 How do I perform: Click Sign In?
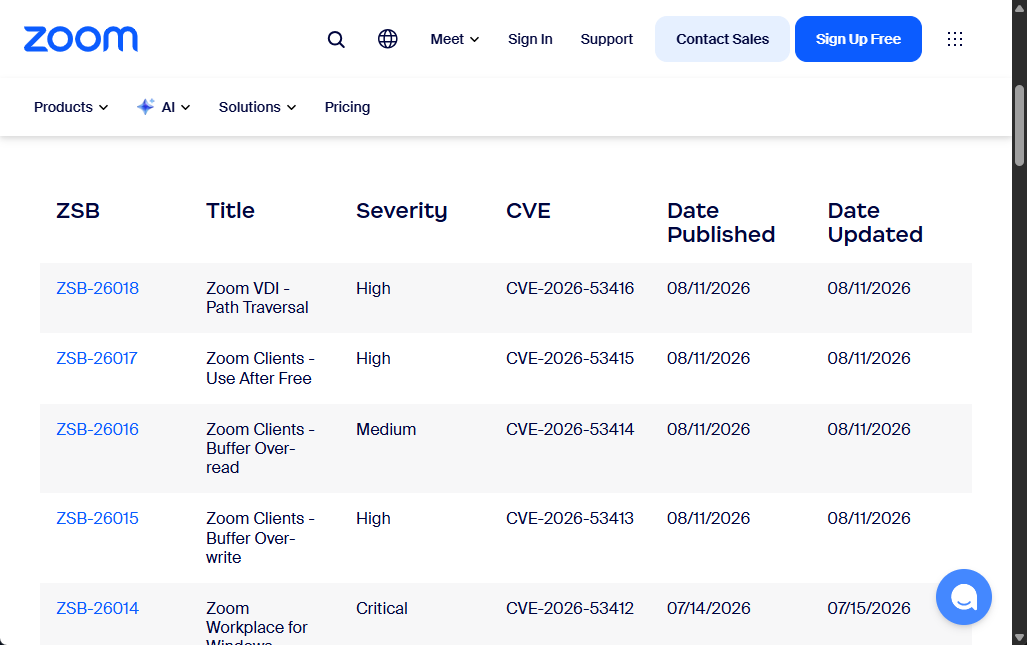pyautogui.click(x=531, y=39)
